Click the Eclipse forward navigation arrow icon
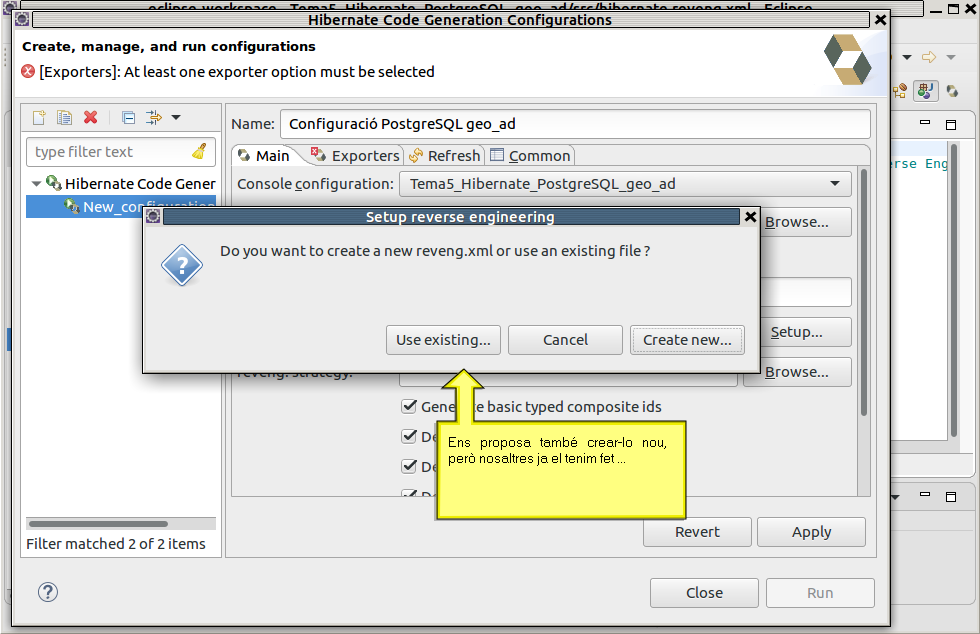The image size is (980, 634). (x=929, y=57)
